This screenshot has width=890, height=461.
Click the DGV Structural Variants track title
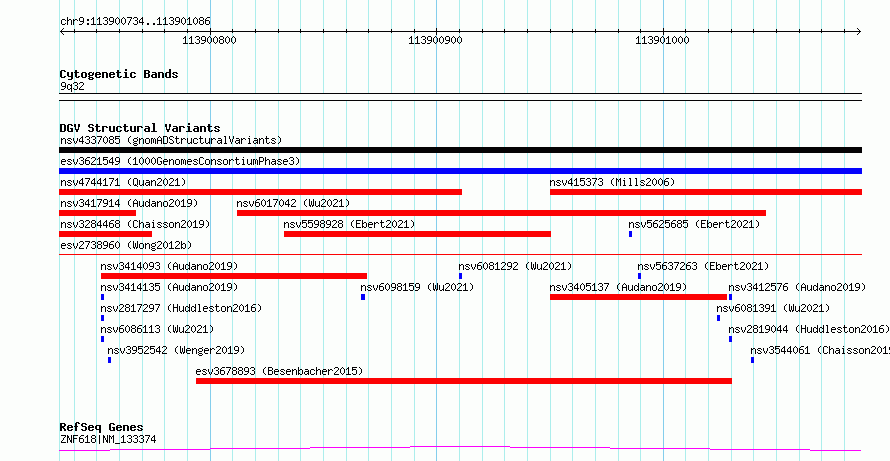(x=140, y=128)
